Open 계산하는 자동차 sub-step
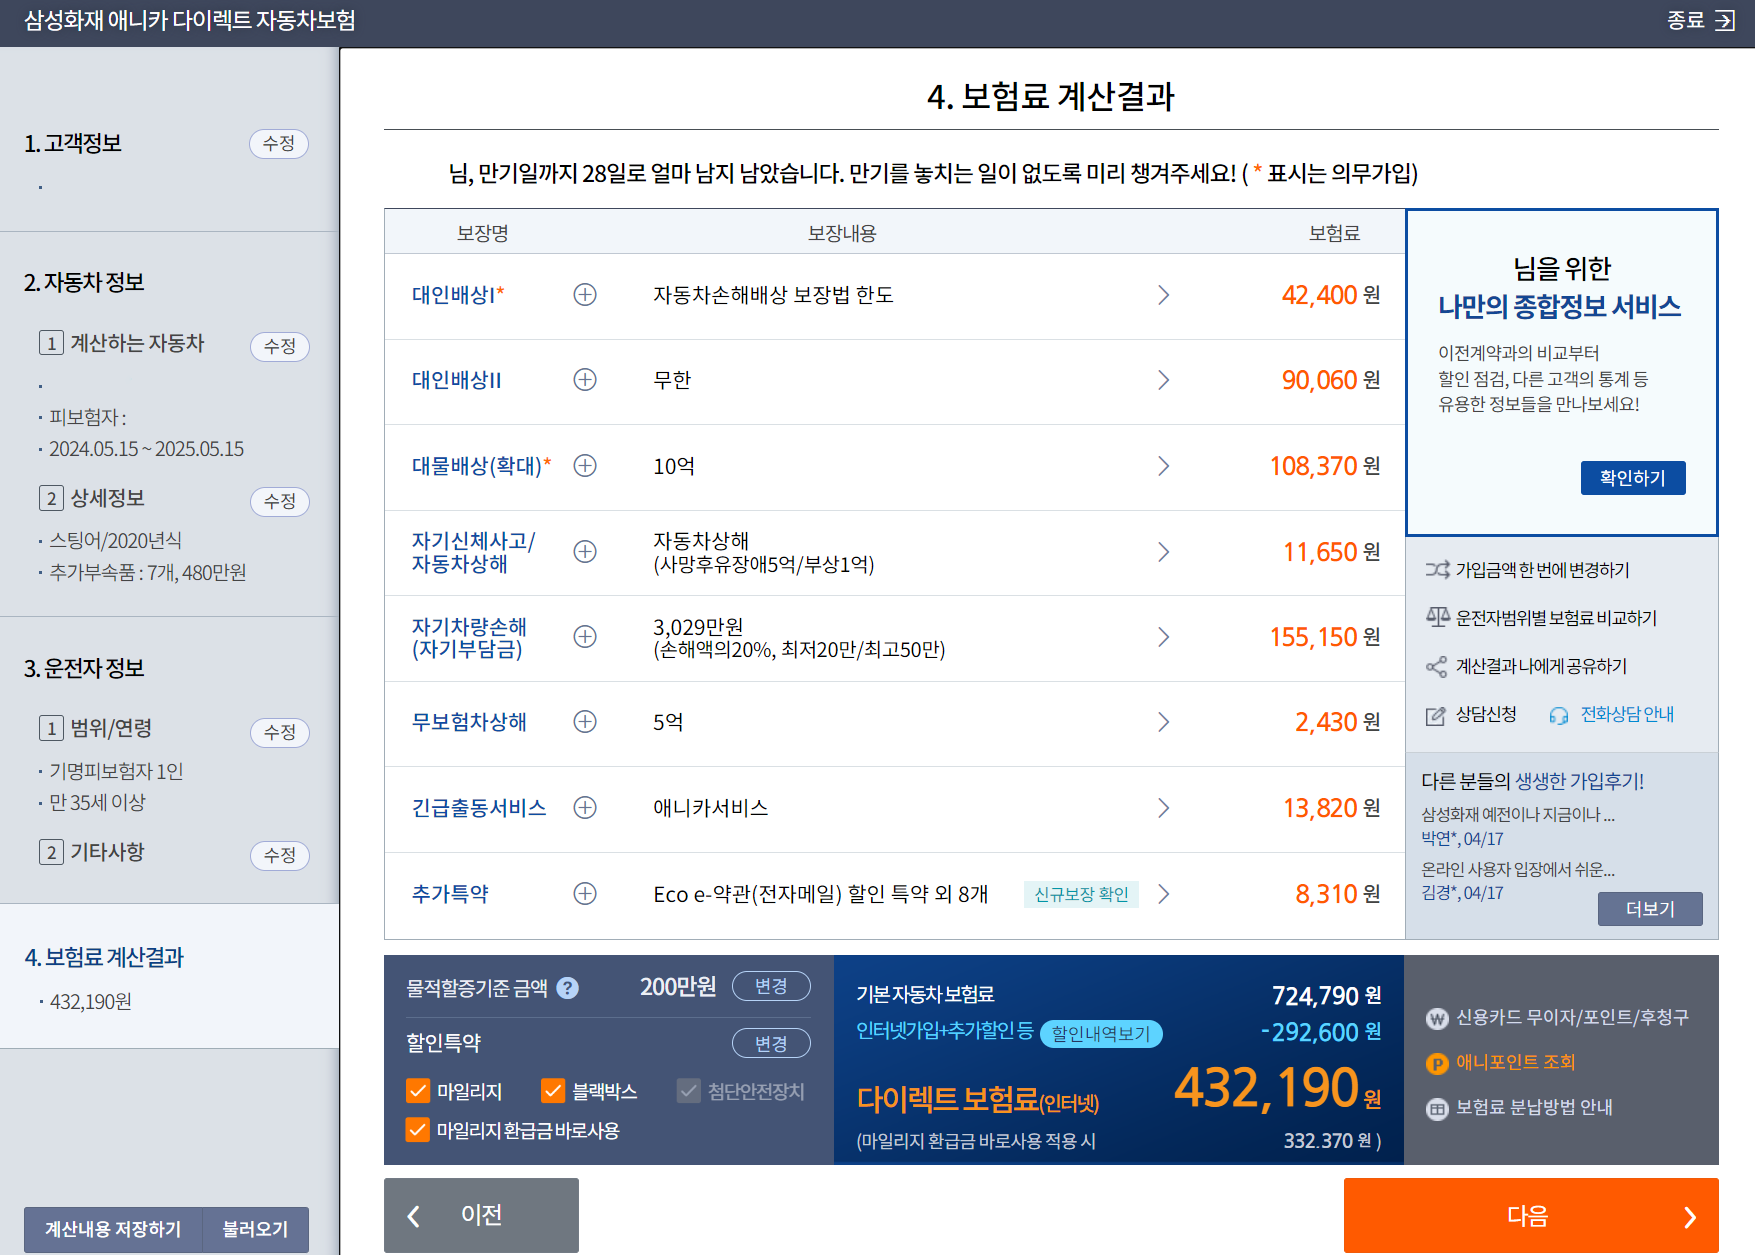Viewport: 1755px width, 1255px height. point(122,343)
